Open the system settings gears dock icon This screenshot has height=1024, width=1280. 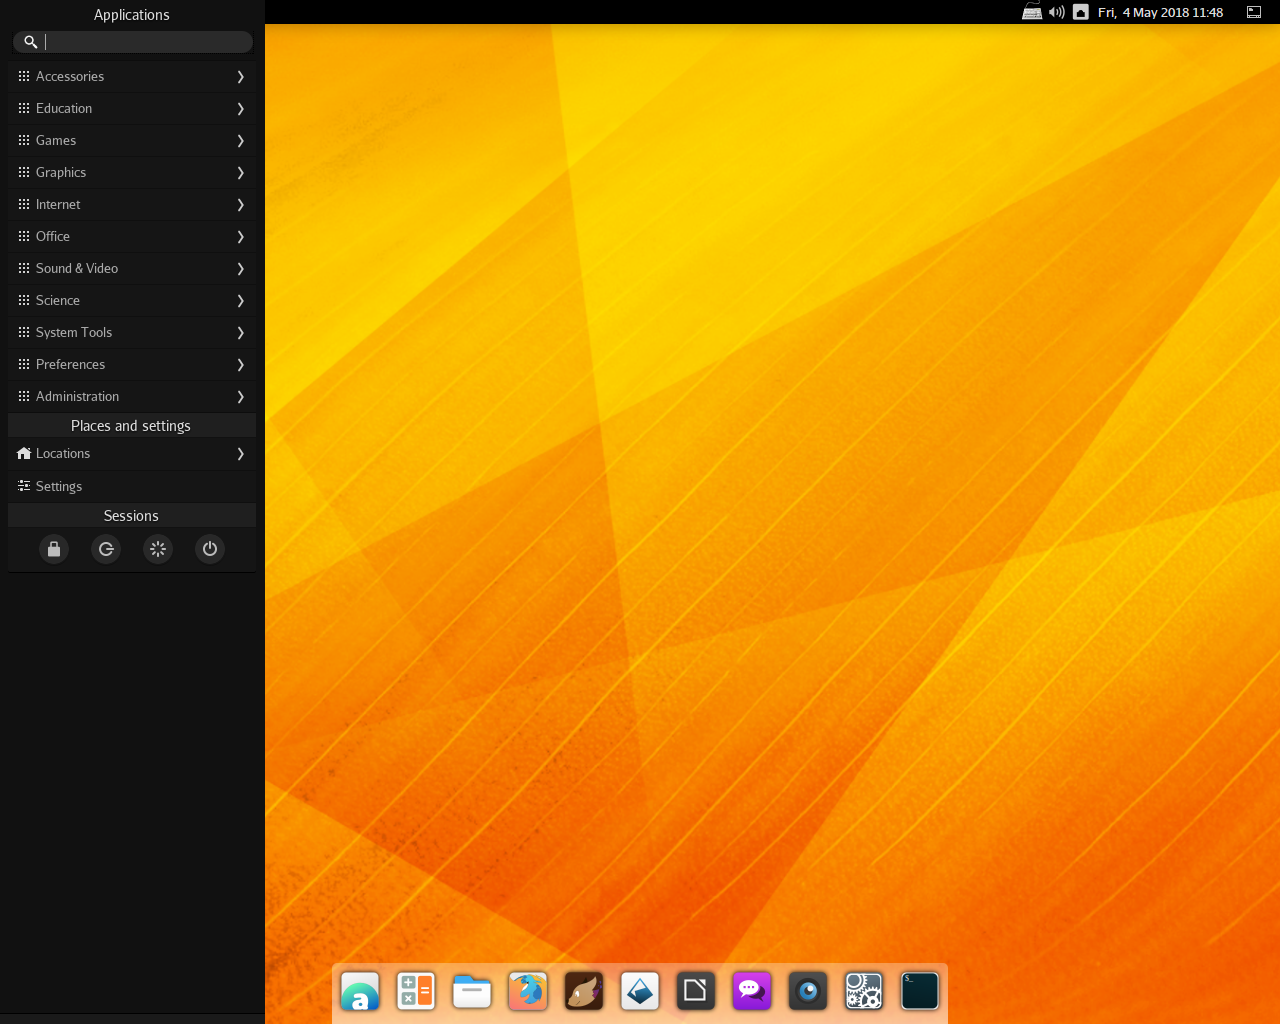coord(863,991)
